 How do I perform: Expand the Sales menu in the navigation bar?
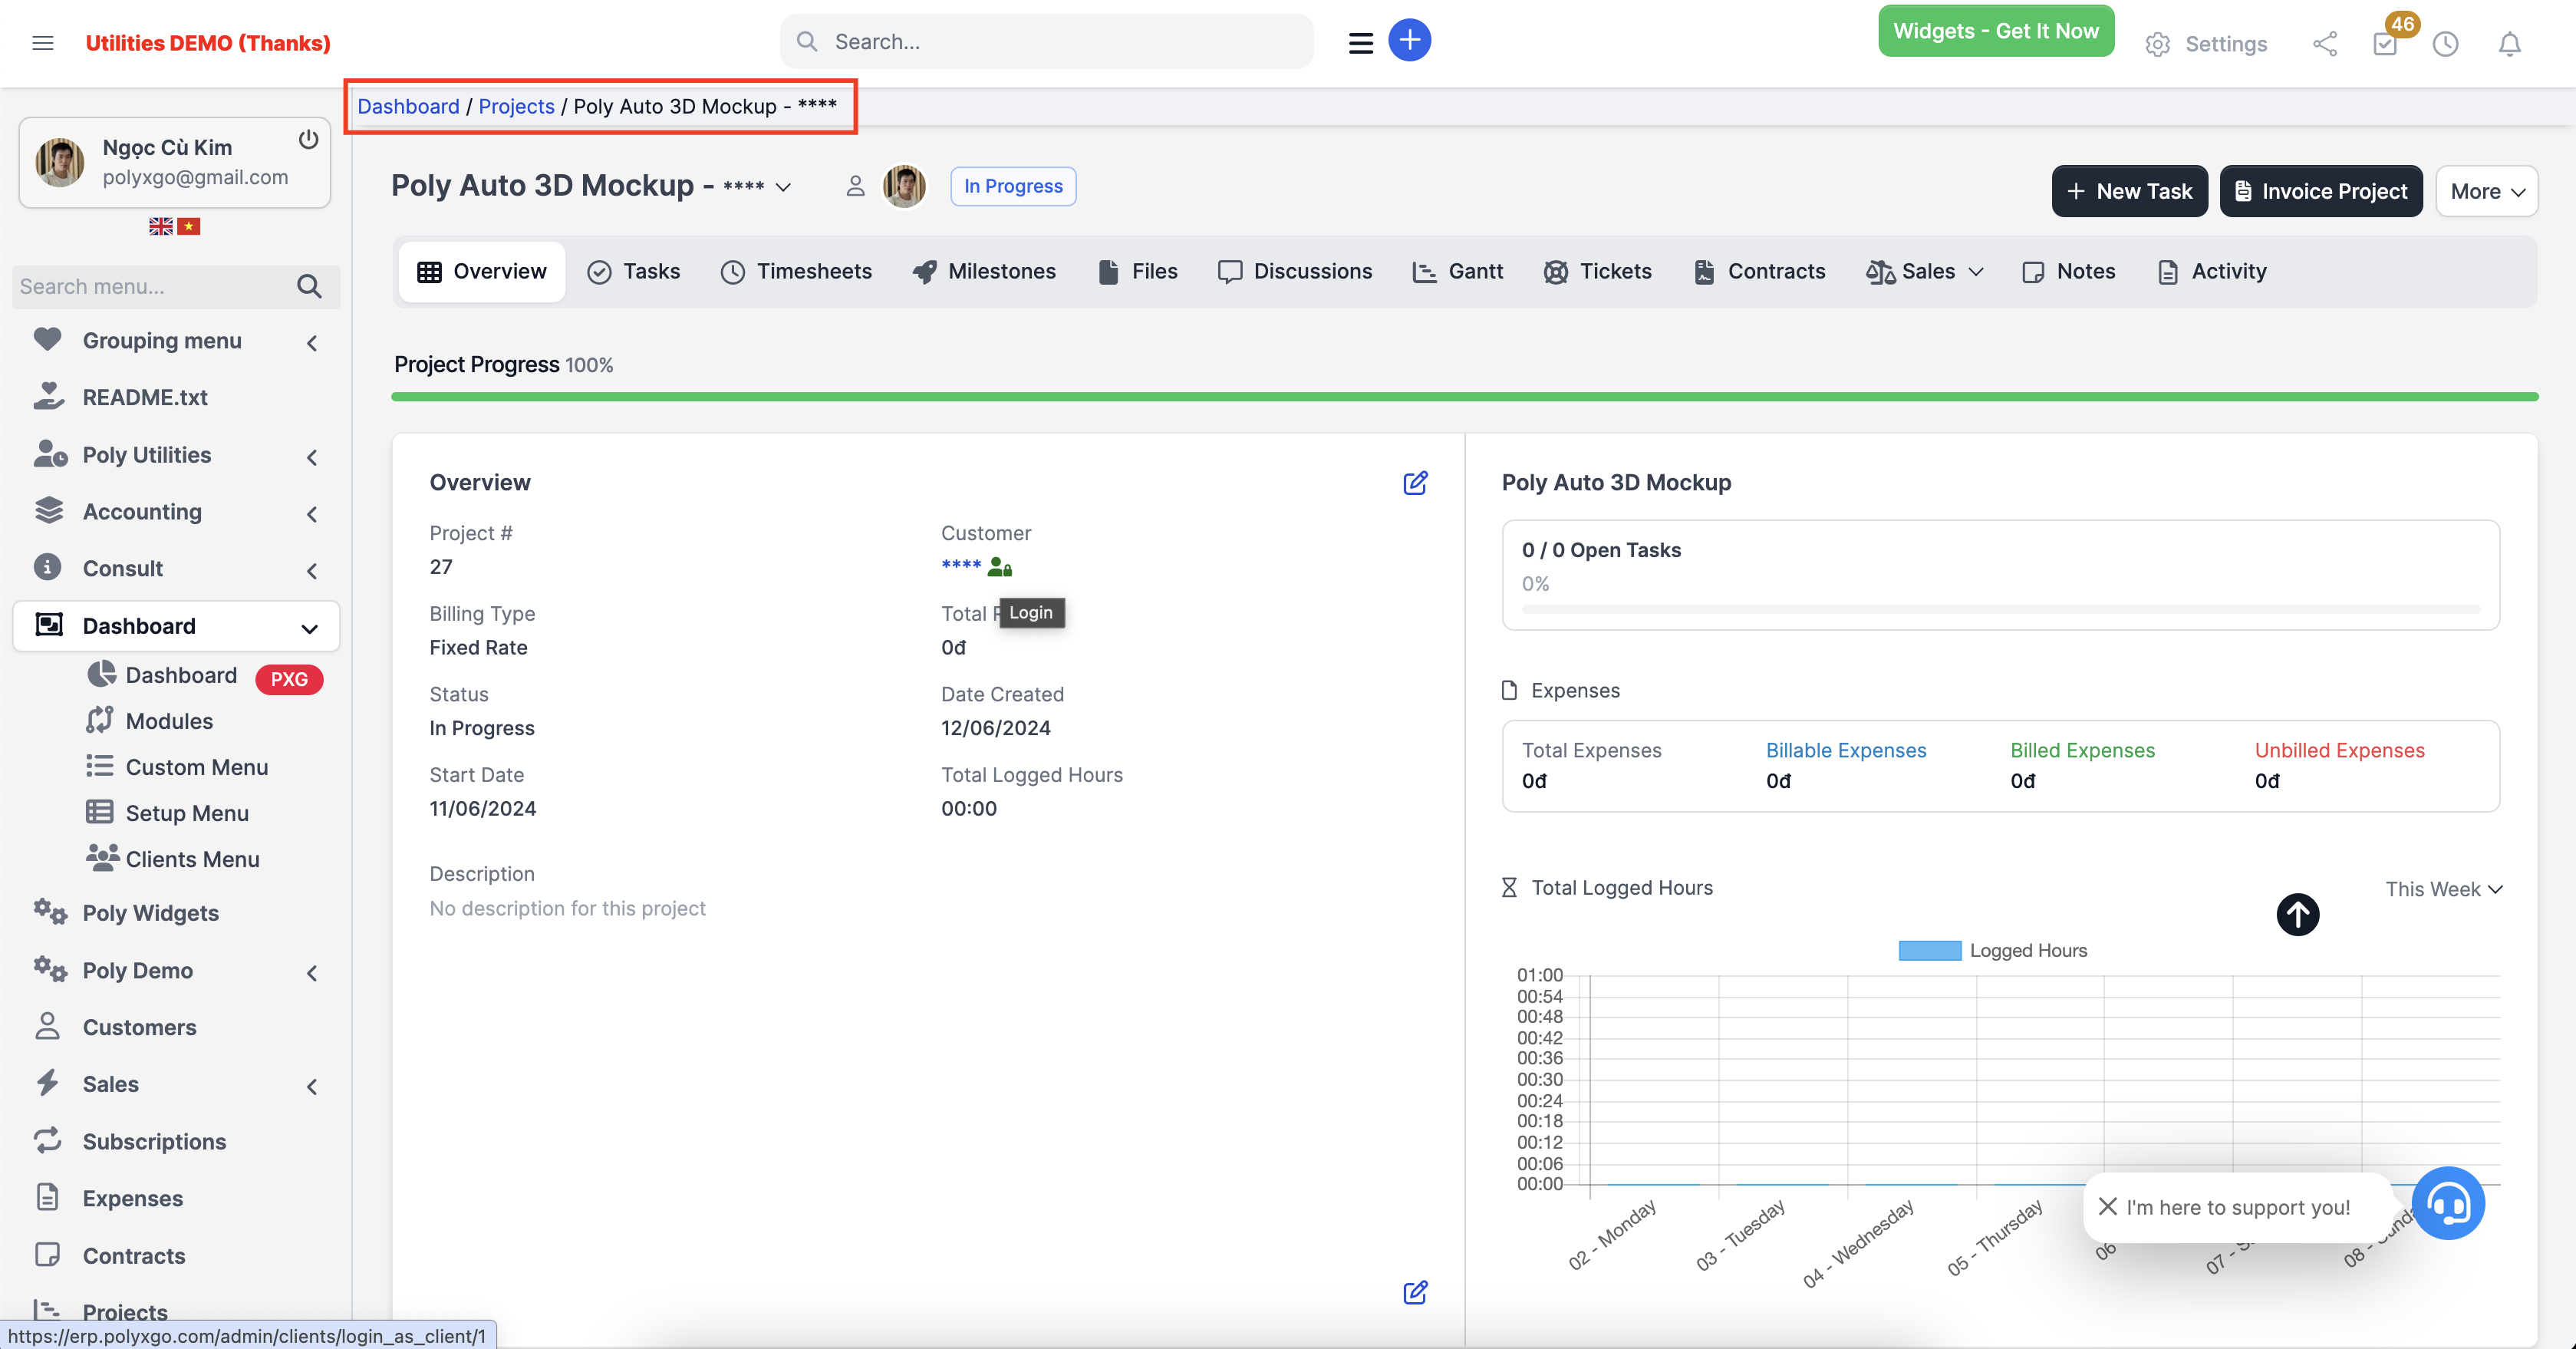[1923, 271]
